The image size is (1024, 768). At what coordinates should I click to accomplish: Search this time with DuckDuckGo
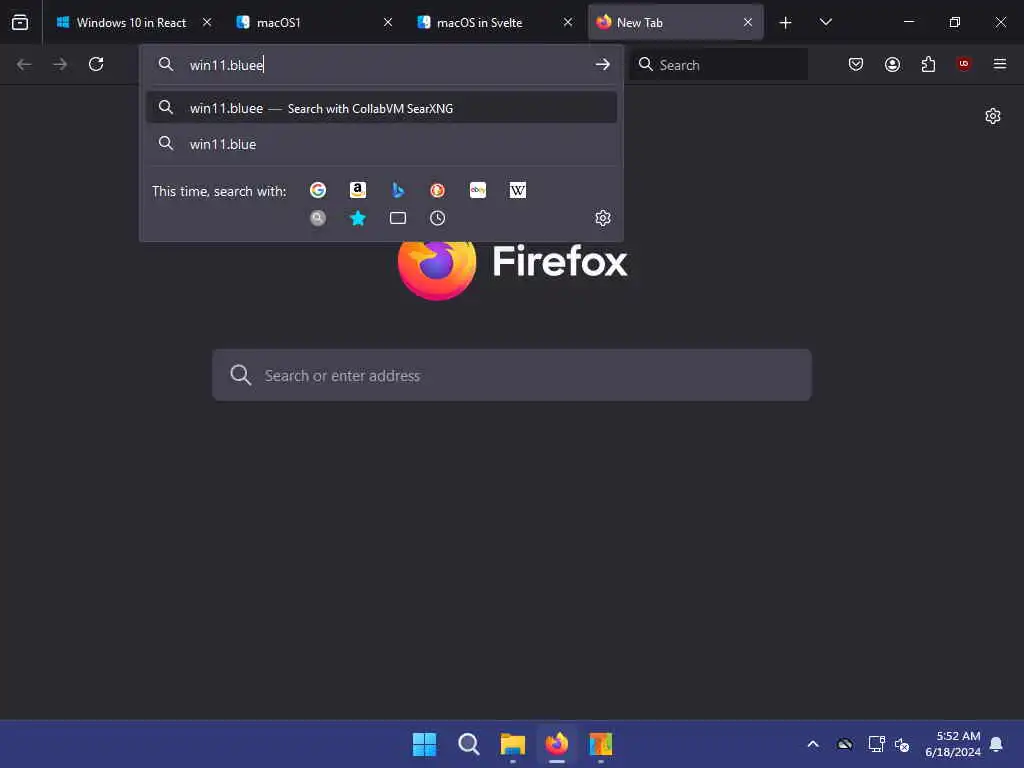point(438,190)
